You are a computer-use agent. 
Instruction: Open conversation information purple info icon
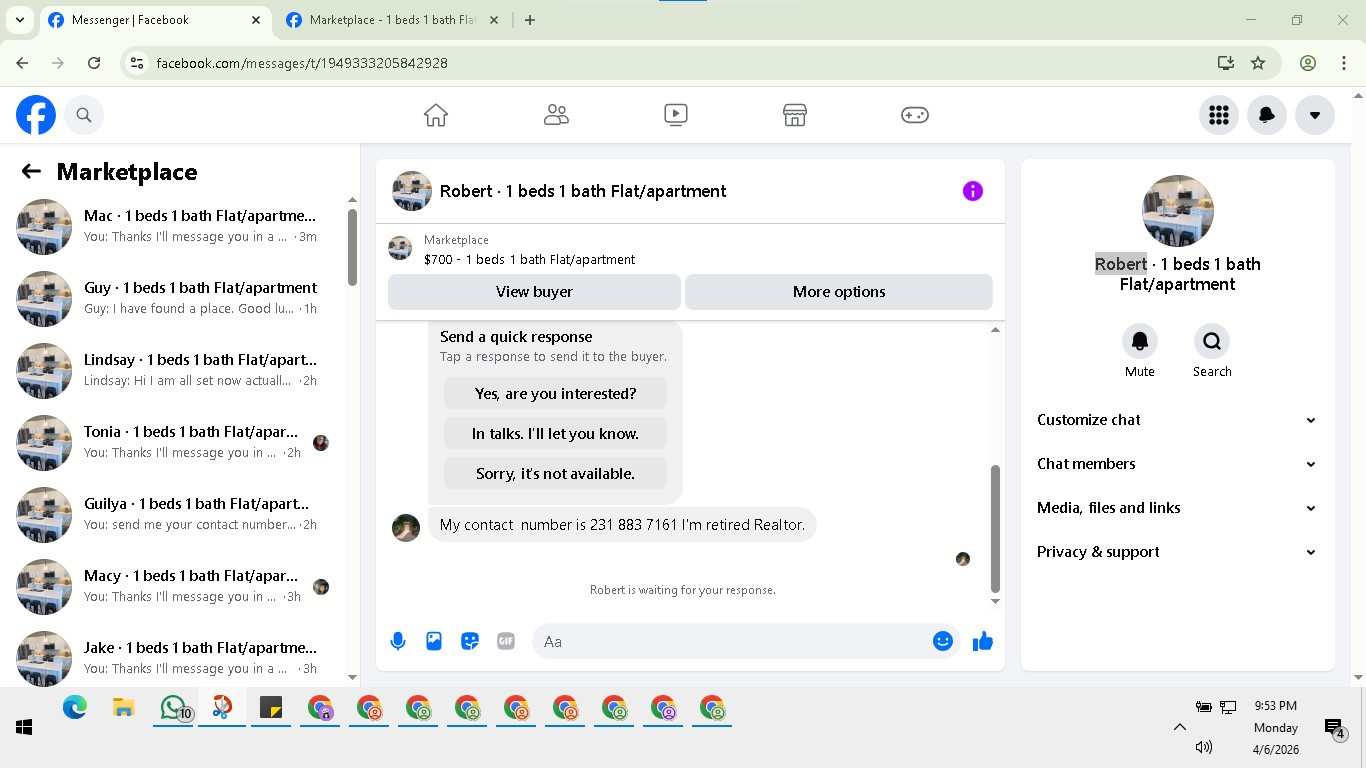tap(973, 191)
